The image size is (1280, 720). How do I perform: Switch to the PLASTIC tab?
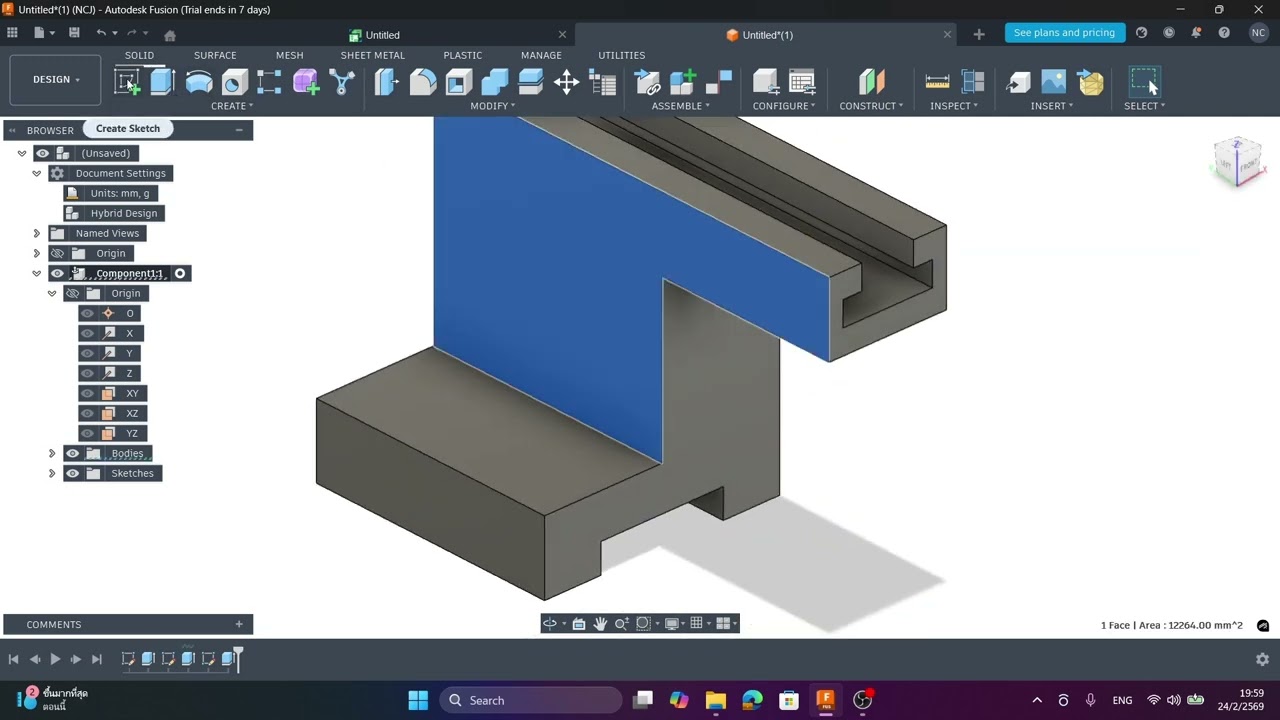pos(463,55)
